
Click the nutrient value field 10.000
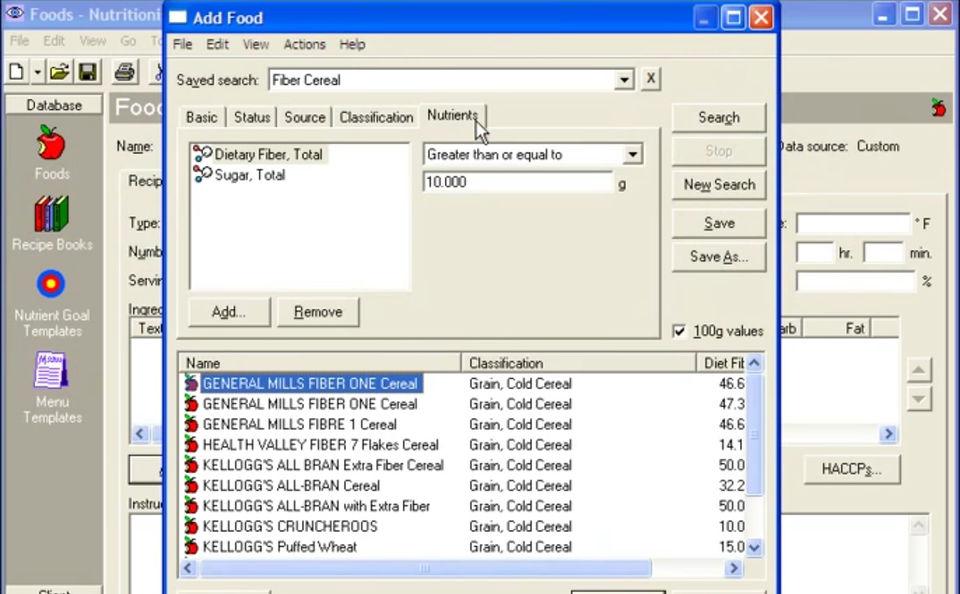click(518, 182)
